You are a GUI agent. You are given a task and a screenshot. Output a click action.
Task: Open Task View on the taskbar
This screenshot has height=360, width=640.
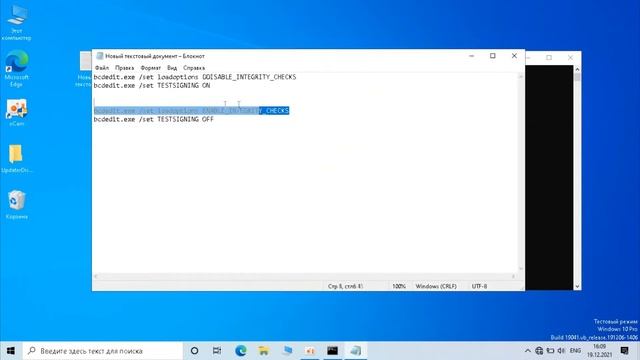217,351
